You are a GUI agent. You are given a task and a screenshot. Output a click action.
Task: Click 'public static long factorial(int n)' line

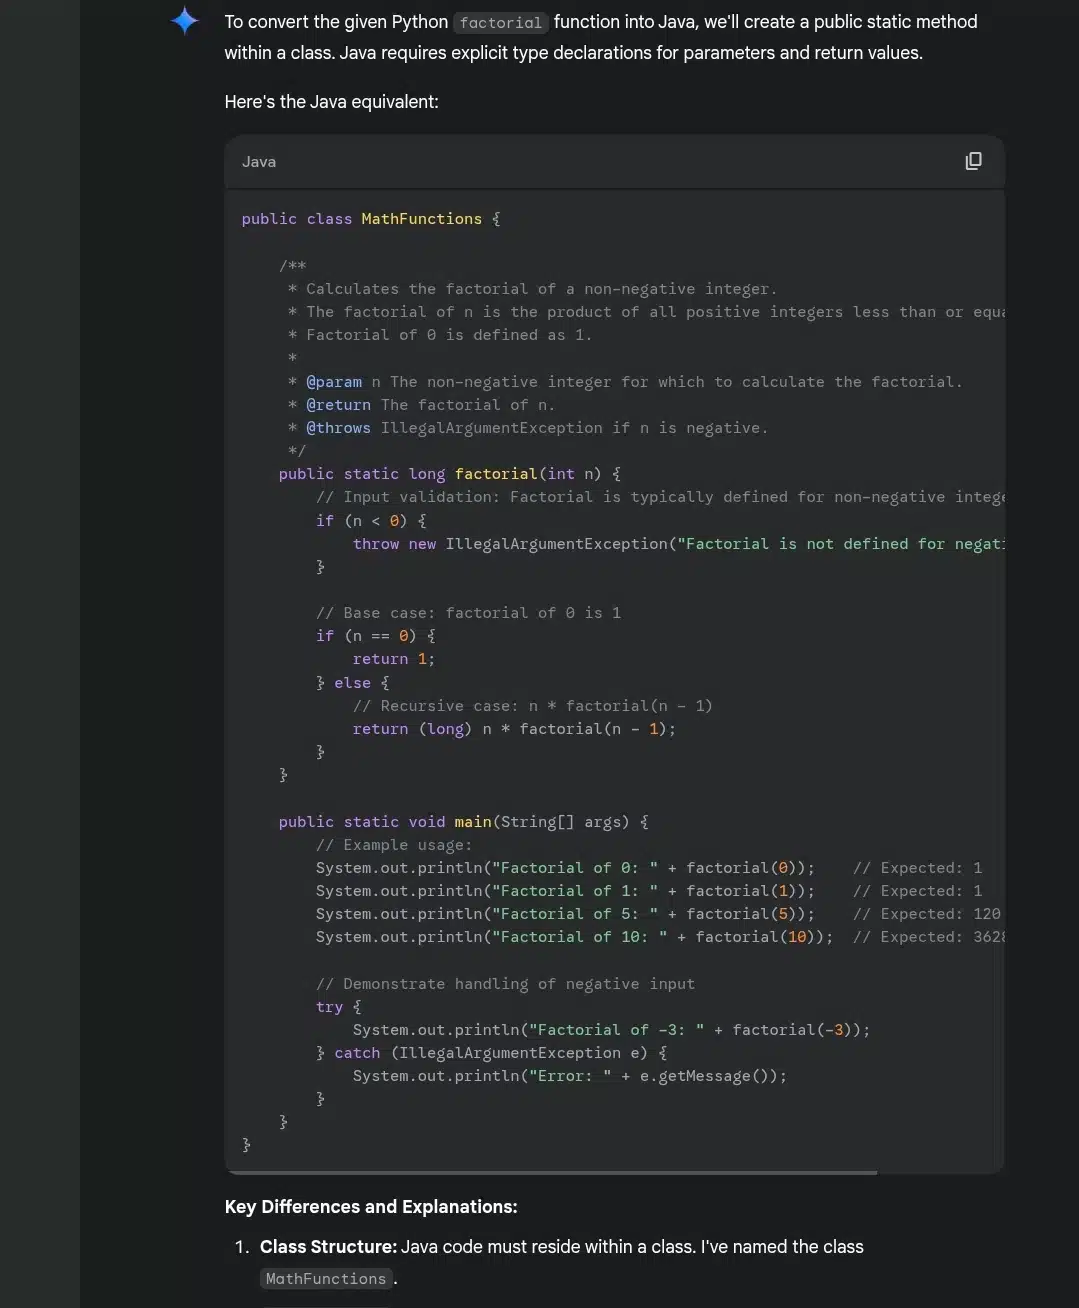[x=450, y=474]
